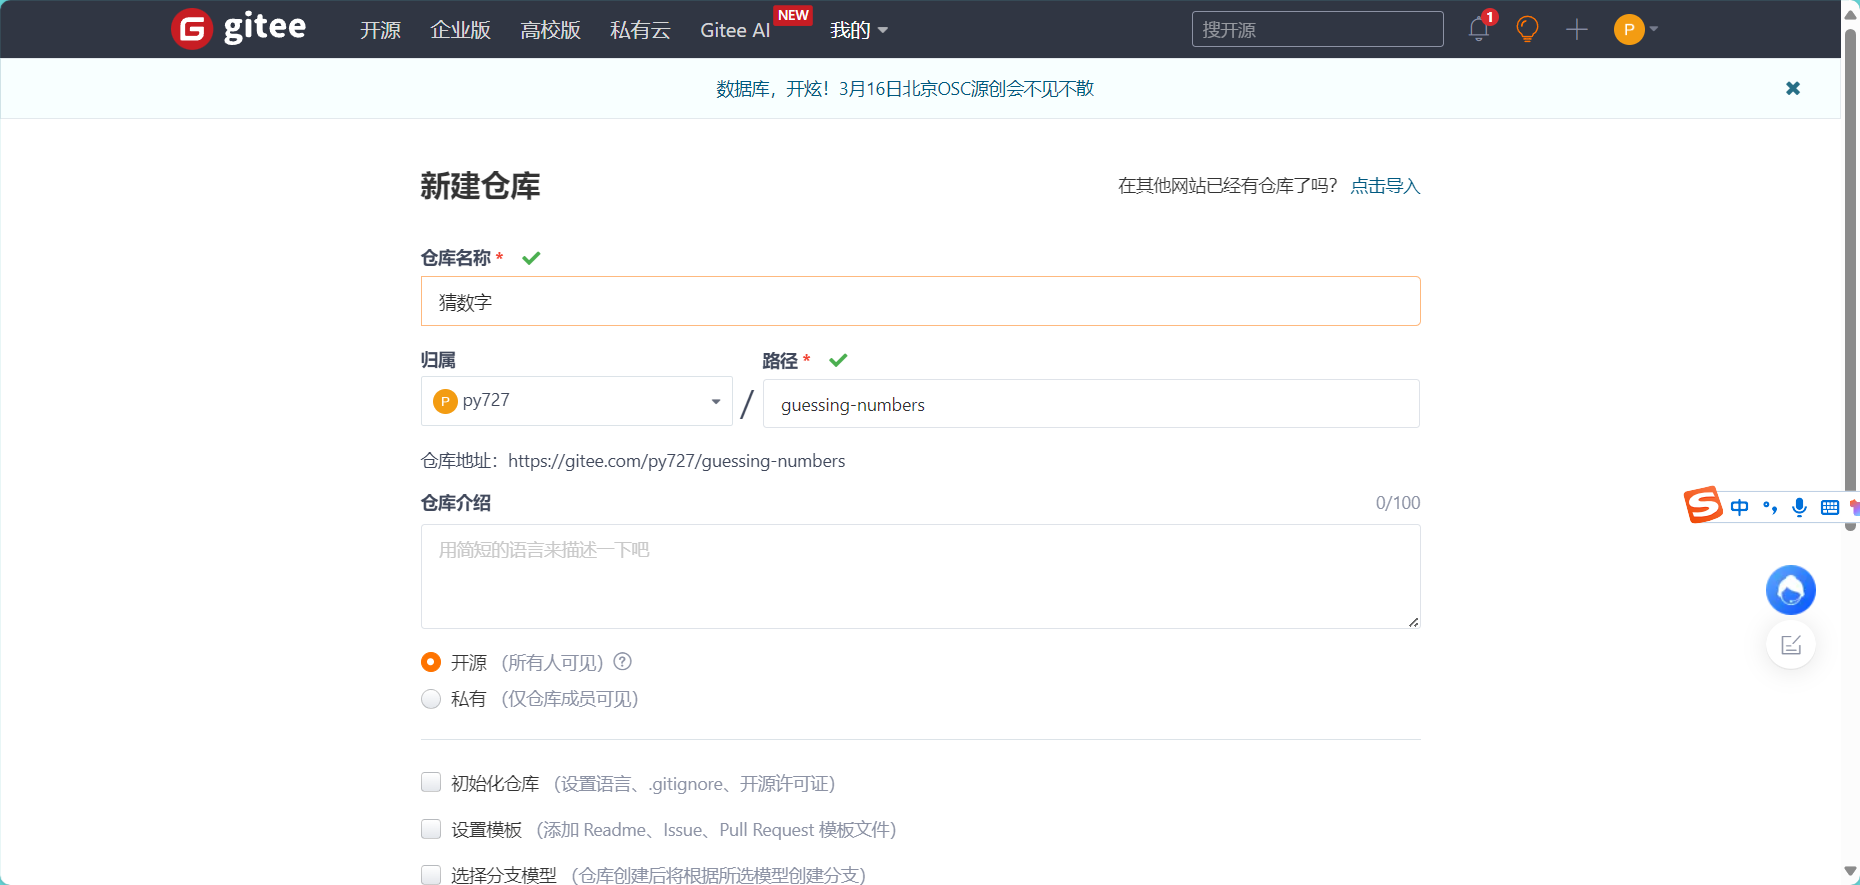This screenshot has width=1860, height=885.
Task: Click the blue floating assistant button
Action: 1790,590
